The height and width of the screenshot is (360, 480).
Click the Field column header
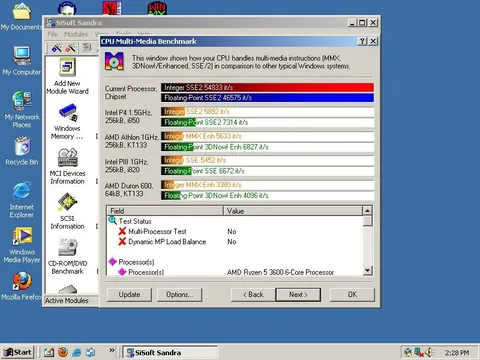pos(165,211)
